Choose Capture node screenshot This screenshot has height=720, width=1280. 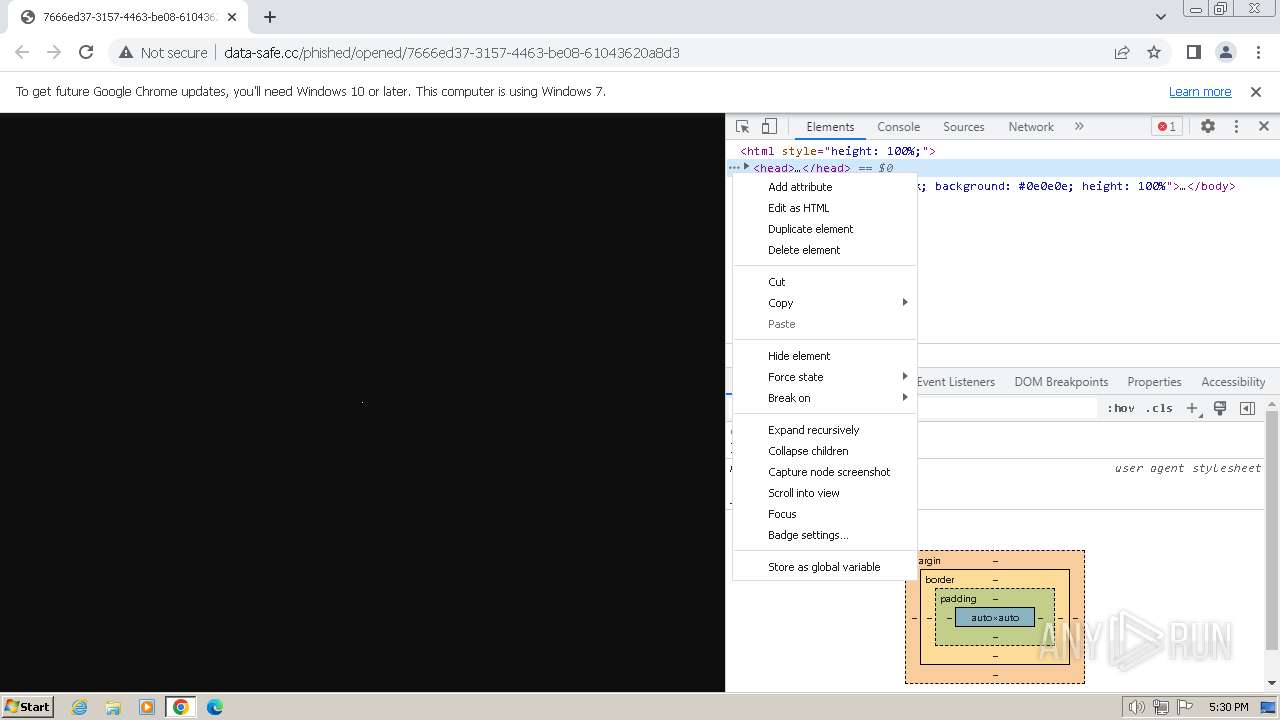(x=825, y=472)
